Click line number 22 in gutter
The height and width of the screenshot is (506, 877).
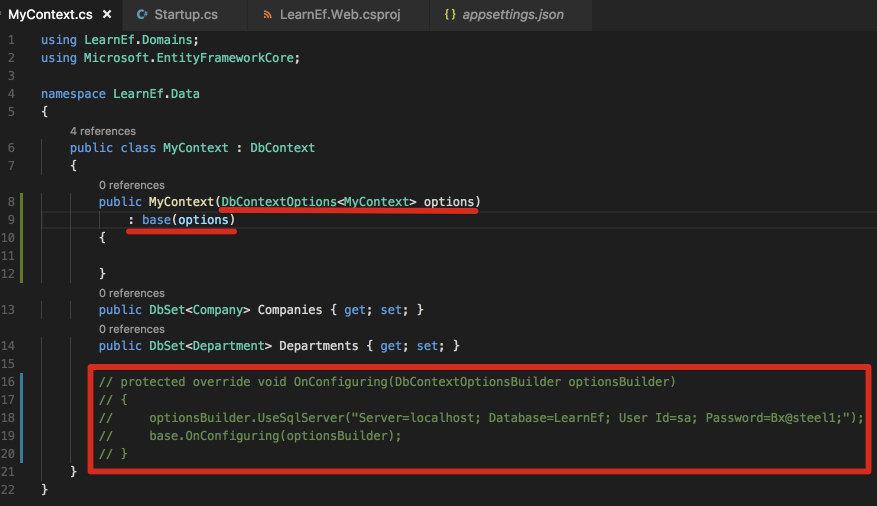tap(8, 490)
